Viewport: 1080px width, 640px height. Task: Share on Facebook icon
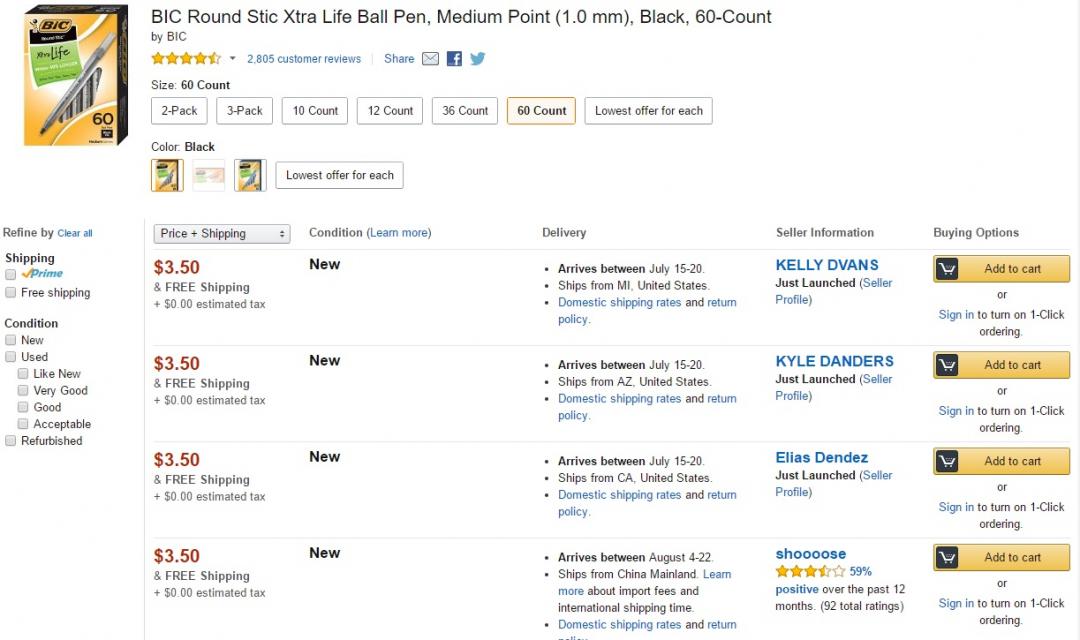point(454,59)
